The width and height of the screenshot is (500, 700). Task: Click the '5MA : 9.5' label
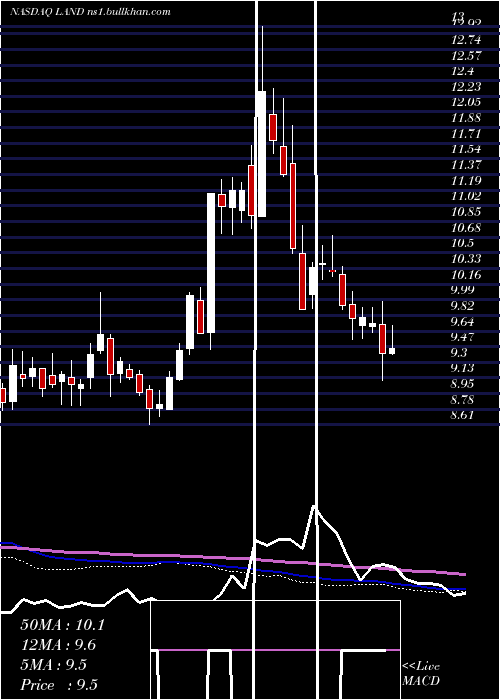[54, 665]
